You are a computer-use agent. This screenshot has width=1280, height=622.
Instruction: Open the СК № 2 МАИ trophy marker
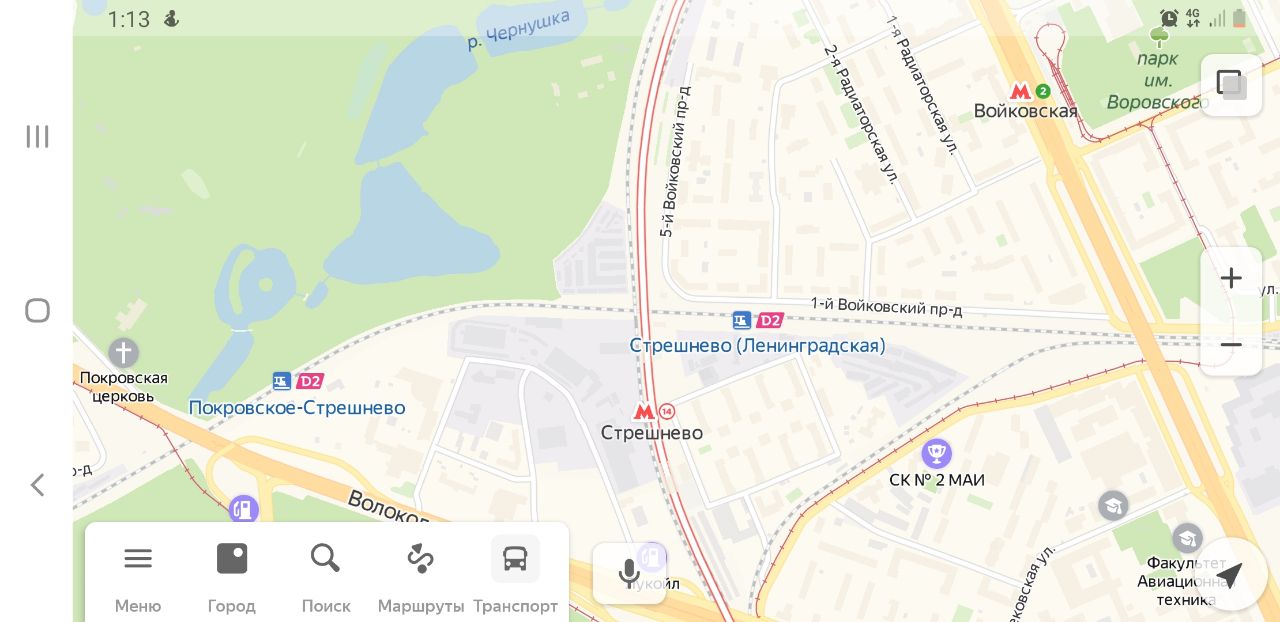click(937, 454)
